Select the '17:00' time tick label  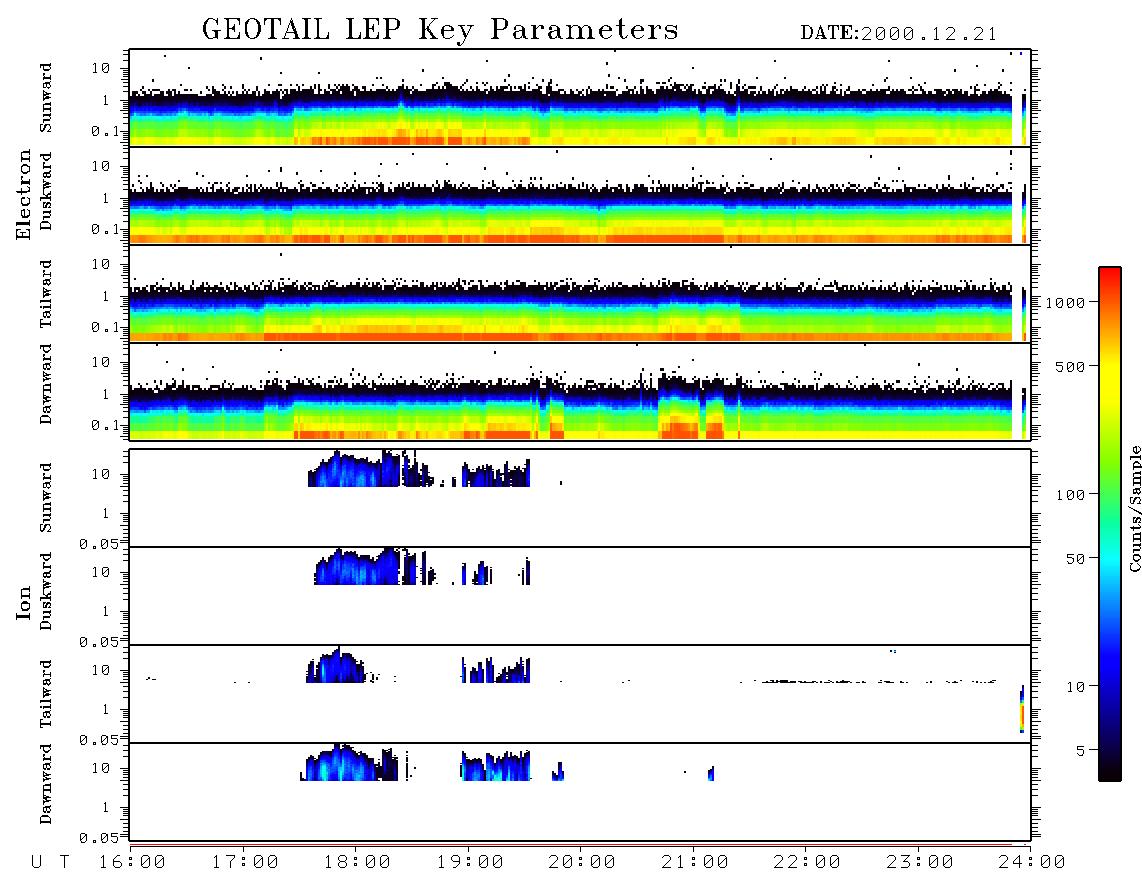click(x=245, y=863)
